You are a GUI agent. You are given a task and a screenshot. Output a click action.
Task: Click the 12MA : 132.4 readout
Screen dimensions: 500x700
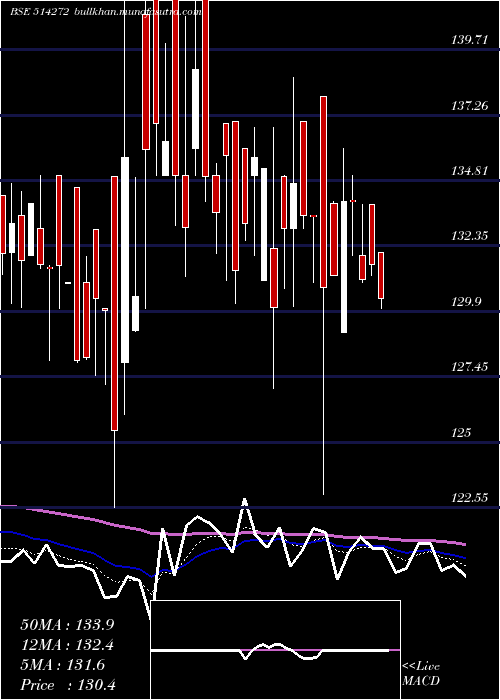[67, 645]
